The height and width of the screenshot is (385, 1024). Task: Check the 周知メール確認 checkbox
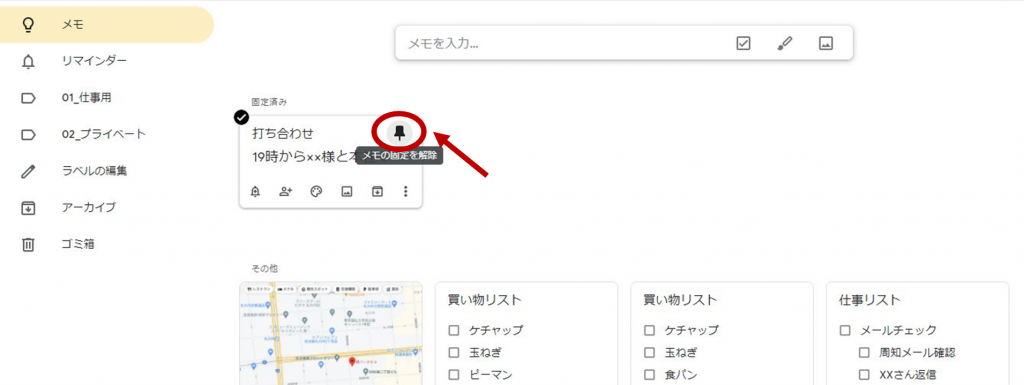pos(864,352)
